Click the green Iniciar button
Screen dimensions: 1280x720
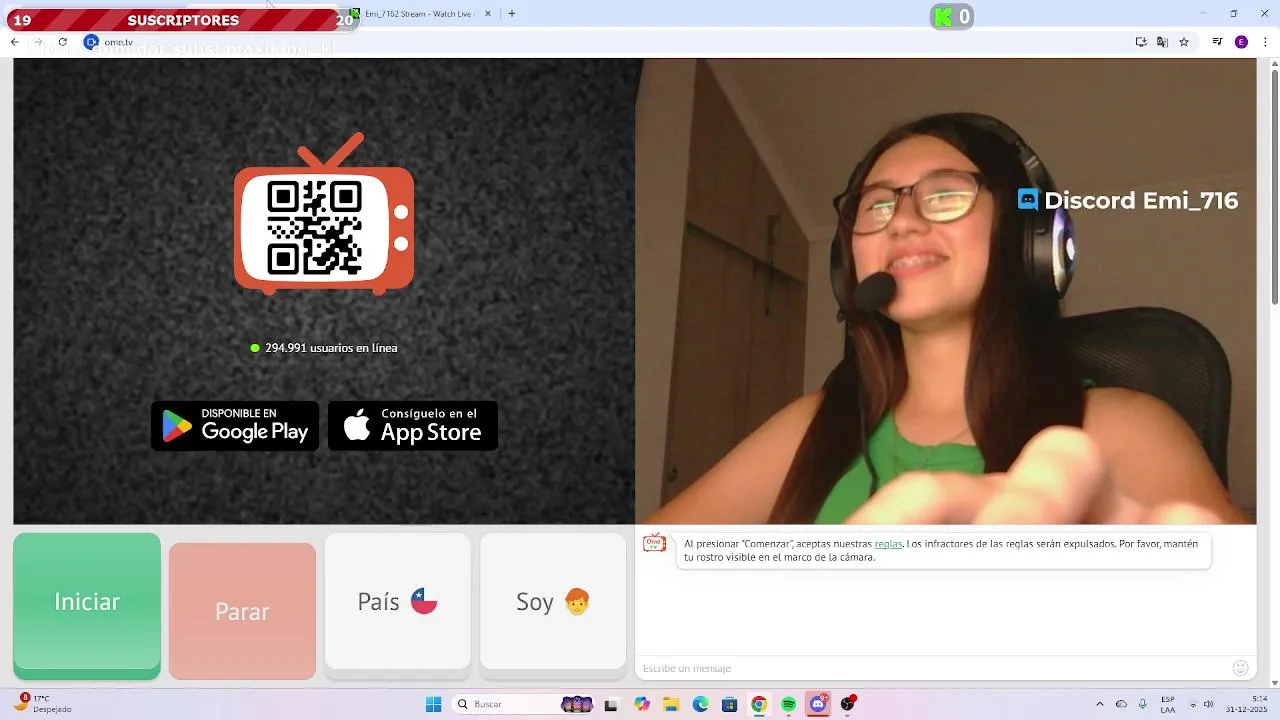coord(87,606)
